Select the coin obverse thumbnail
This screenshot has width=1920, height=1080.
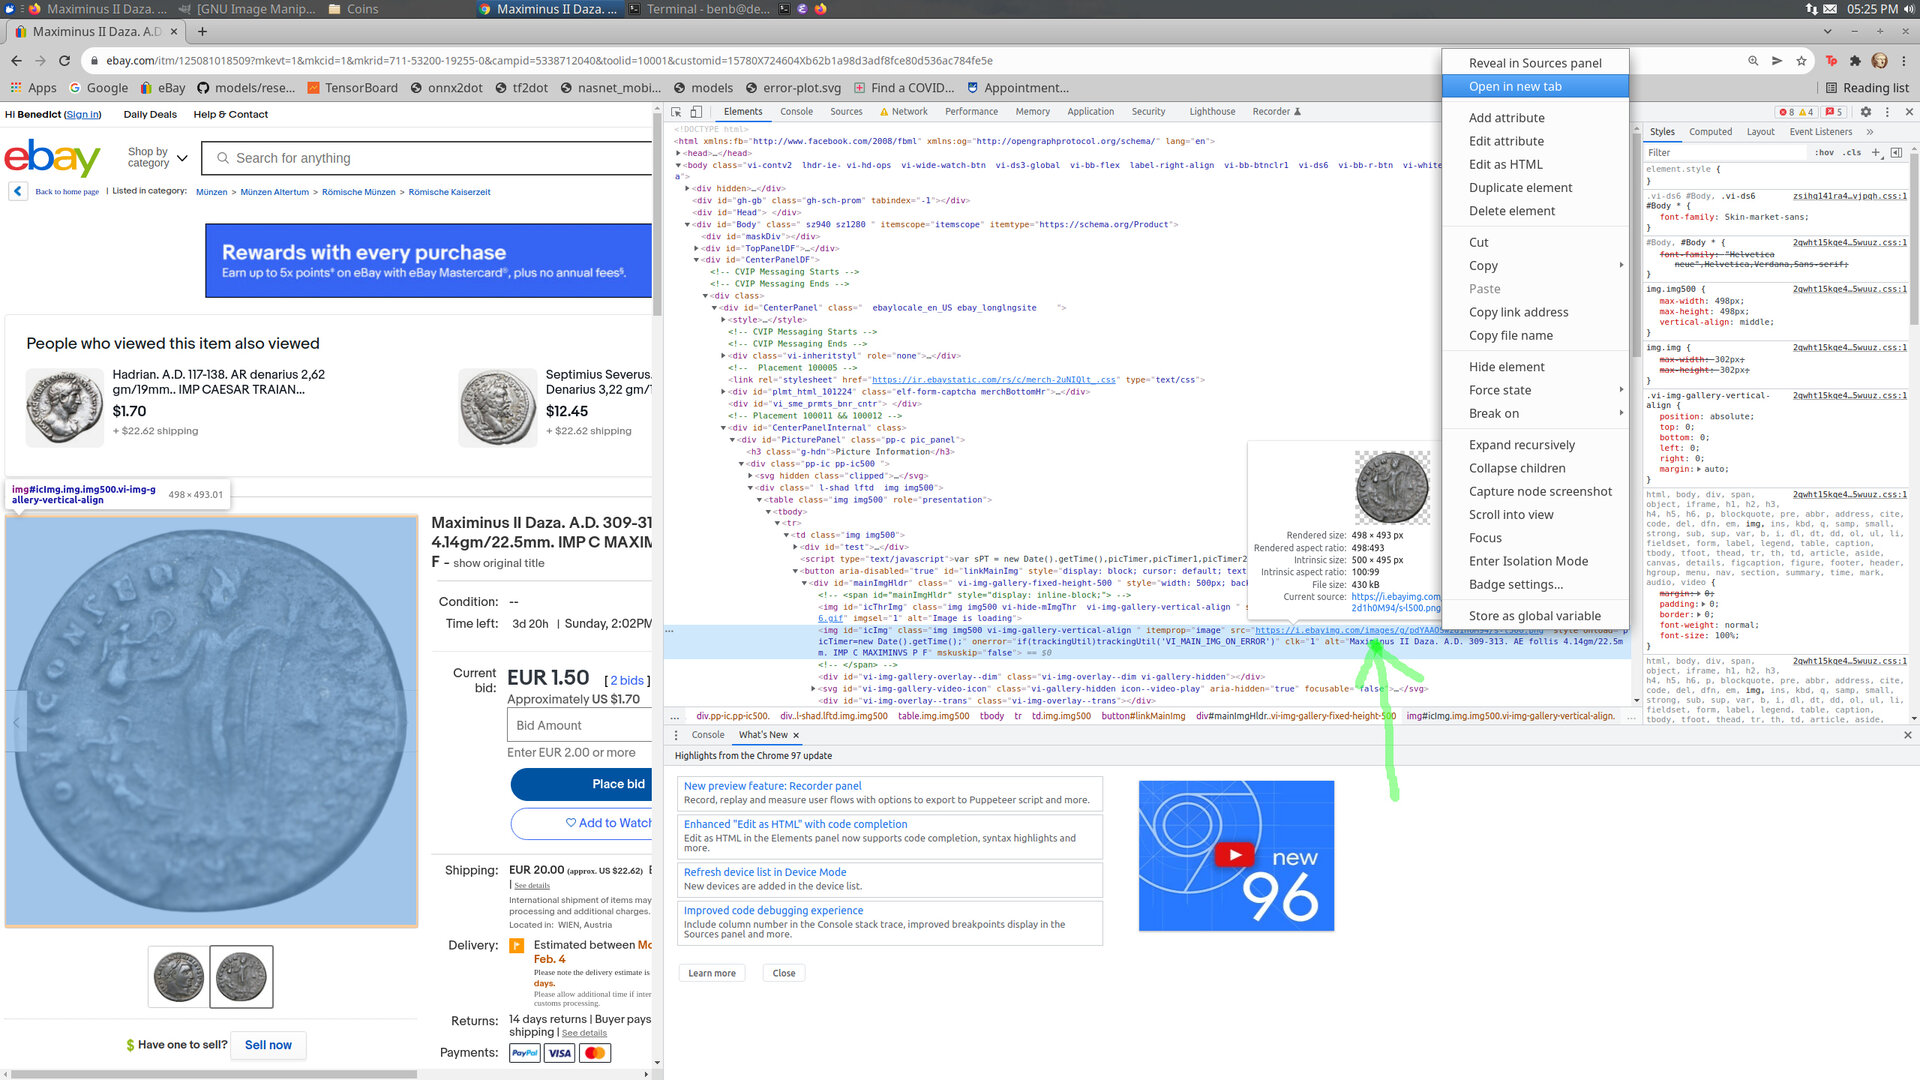[x=179, y=976]
